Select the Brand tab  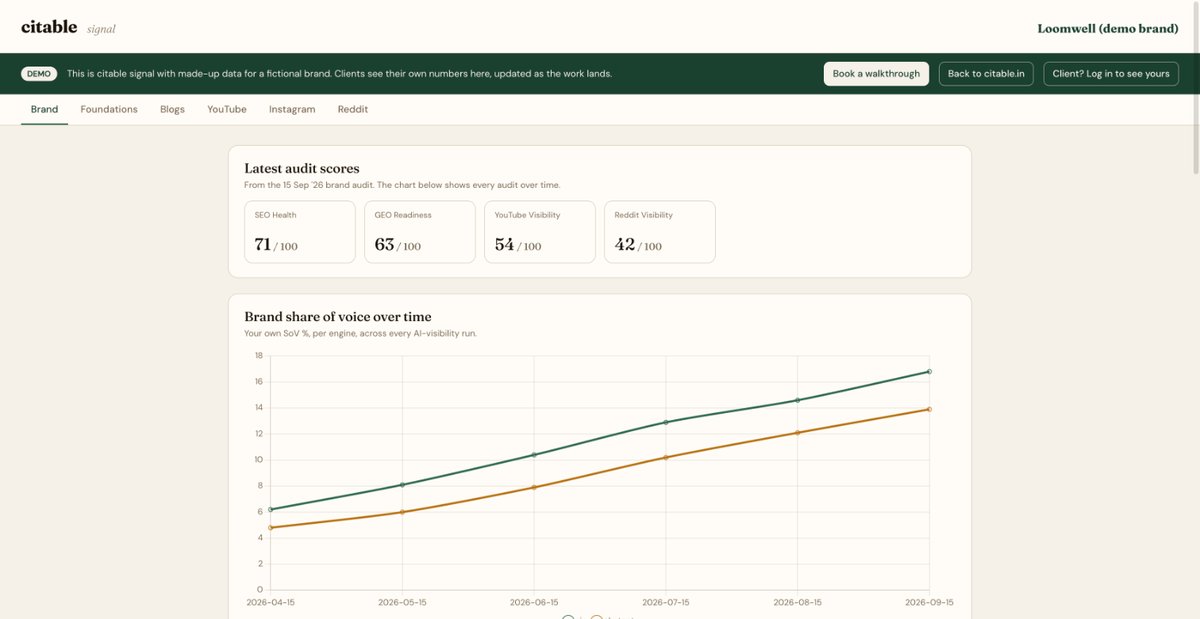pos(44,109)
